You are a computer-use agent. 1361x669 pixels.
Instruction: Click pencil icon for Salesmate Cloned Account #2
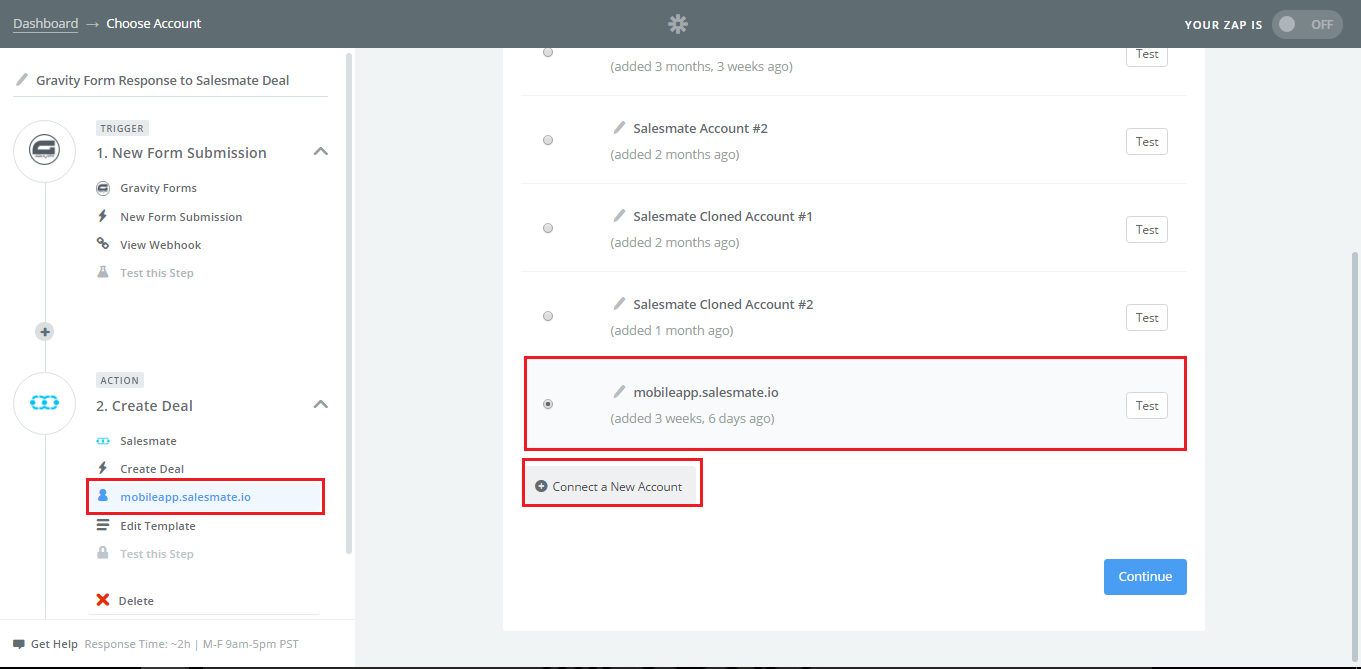point(619,304)
